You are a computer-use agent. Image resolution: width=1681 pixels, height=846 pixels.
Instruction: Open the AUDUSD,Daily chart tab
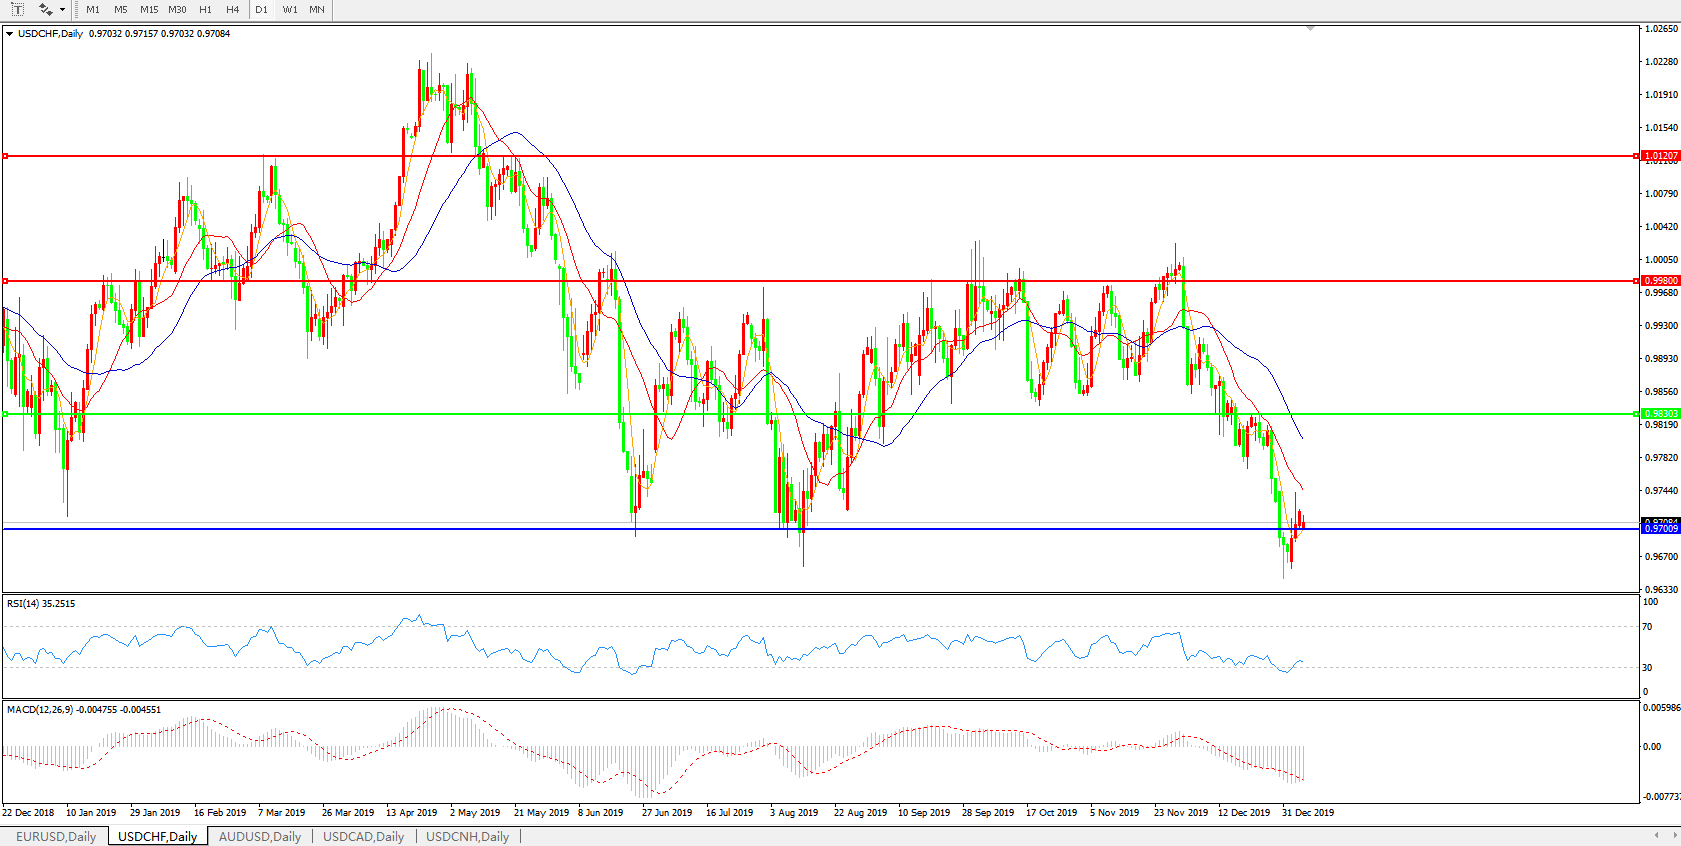[x=259, y=836]
